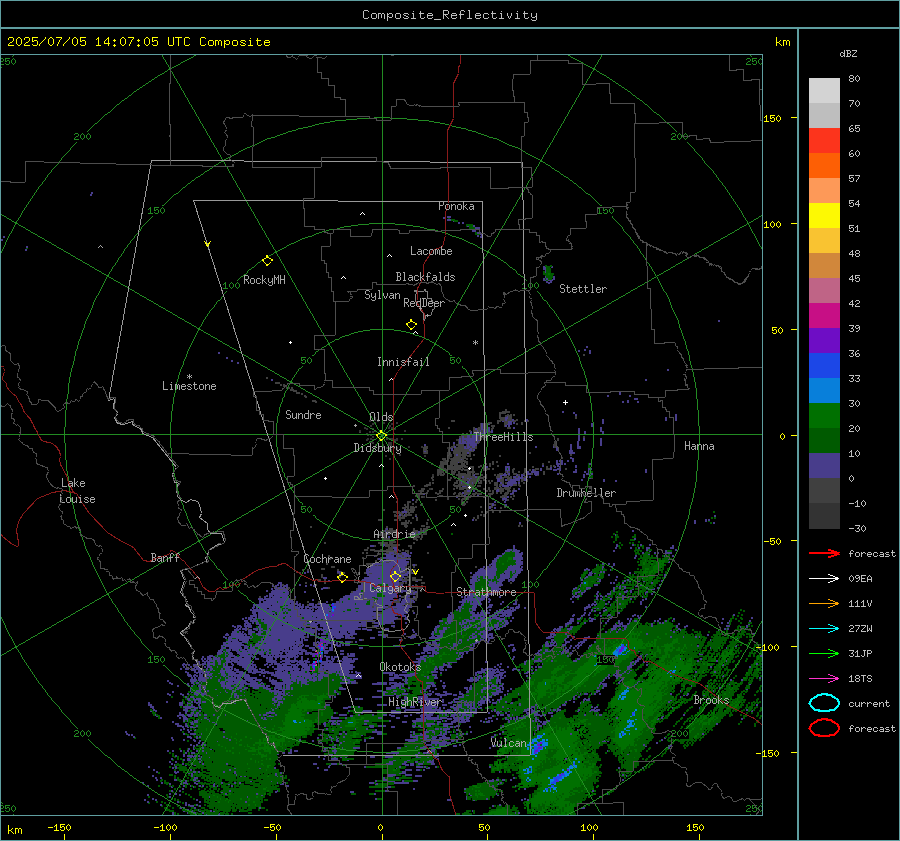
Task: Click the Vulcan town label
Action: (x=509, y=743)
